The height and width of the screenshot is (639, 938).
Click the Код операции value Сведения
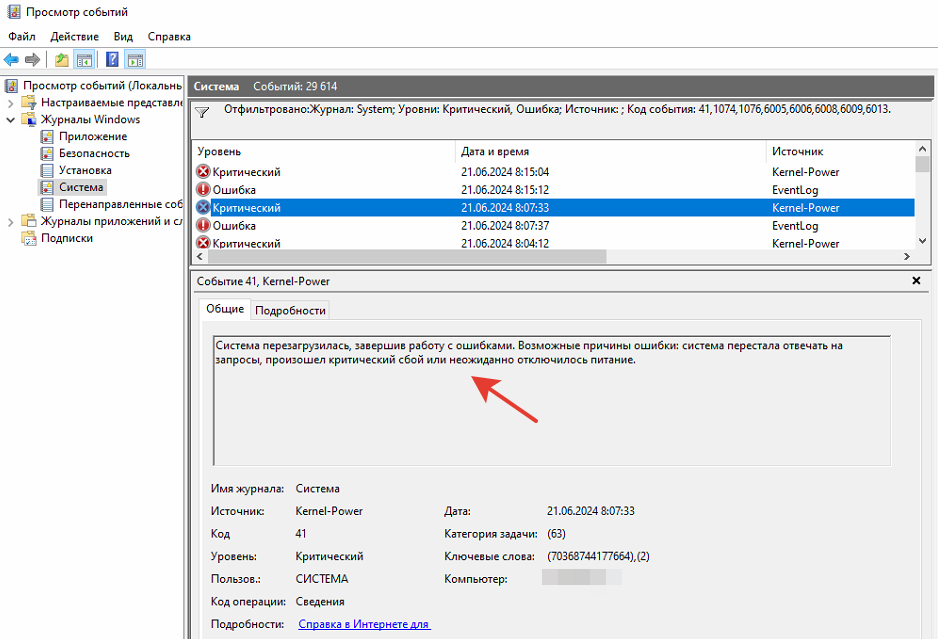[320, 602]
